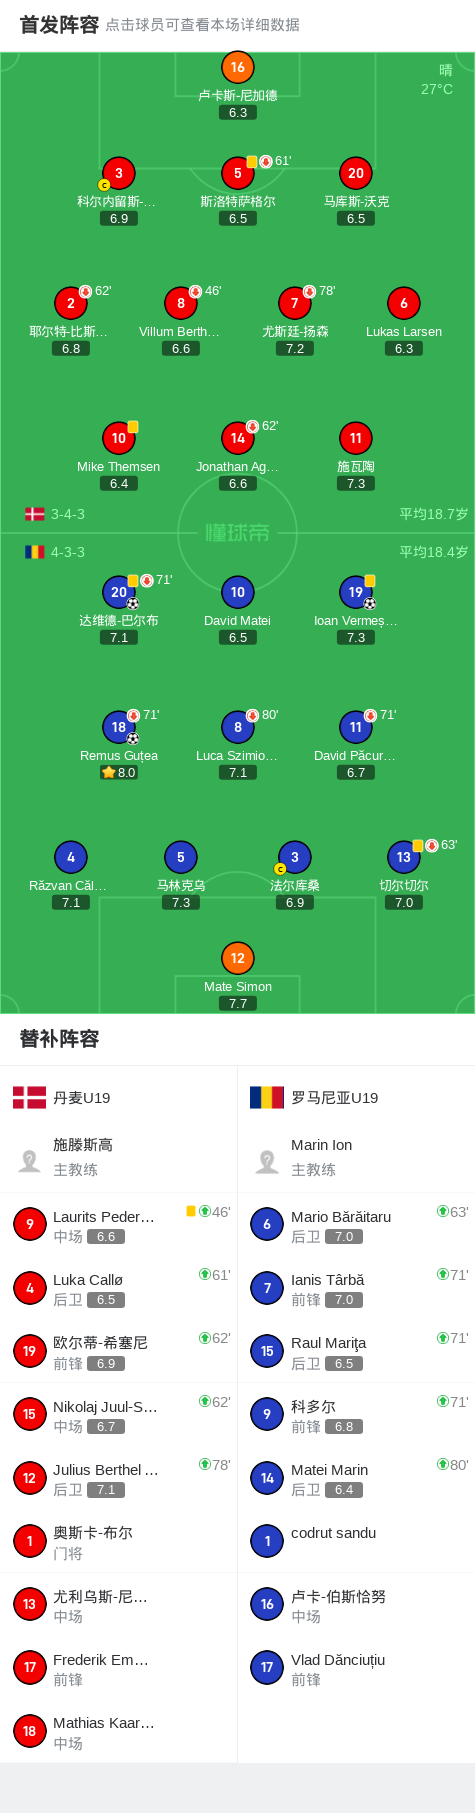
Task: Open captain 3 科尔内留斯 player icon
Action: click(118, 173)
